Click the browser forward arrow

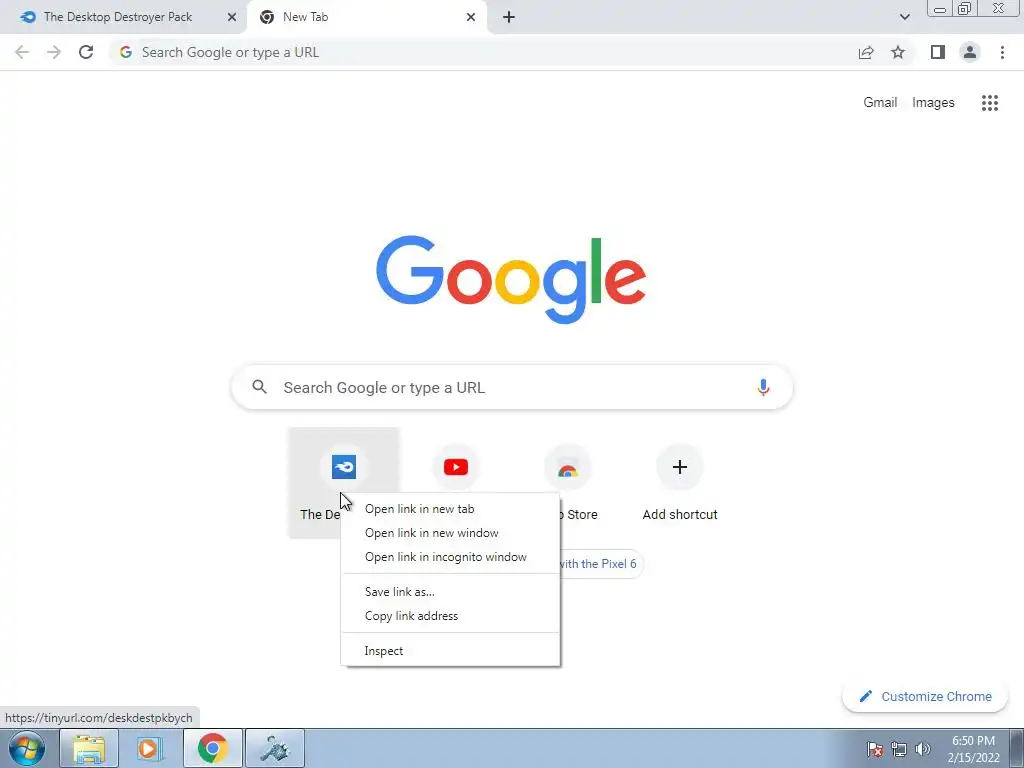(54, 52)
